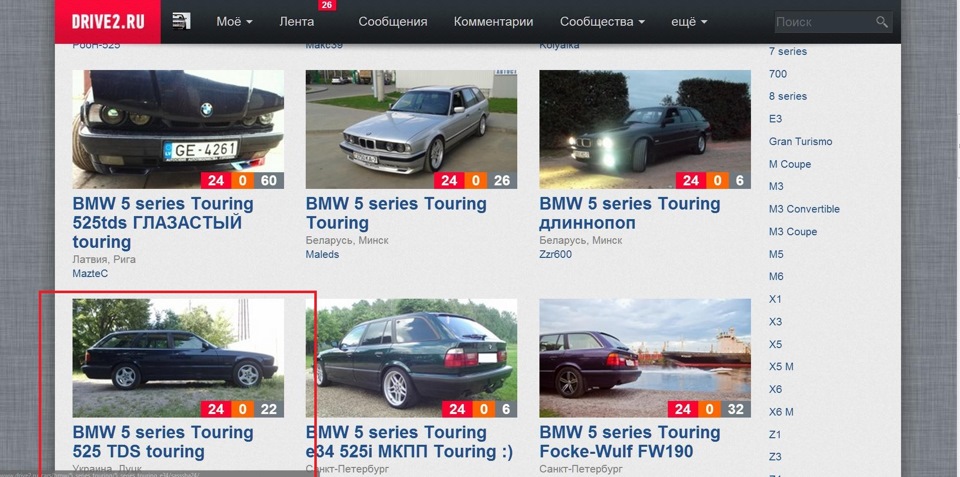Focus the Поиск search field
This screenshot has width=960, height=477.
point(833,22)
